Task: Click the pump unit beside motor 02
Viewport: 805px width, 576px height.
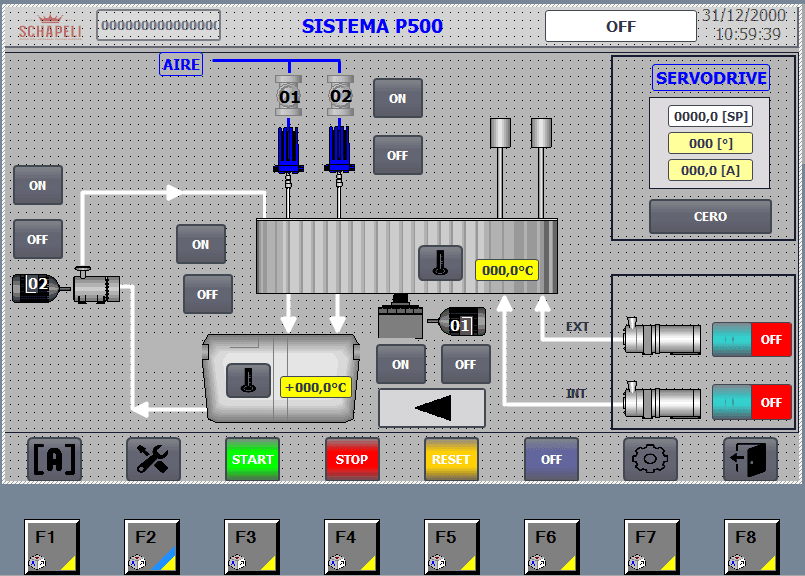Action: (x=97, y=285)
